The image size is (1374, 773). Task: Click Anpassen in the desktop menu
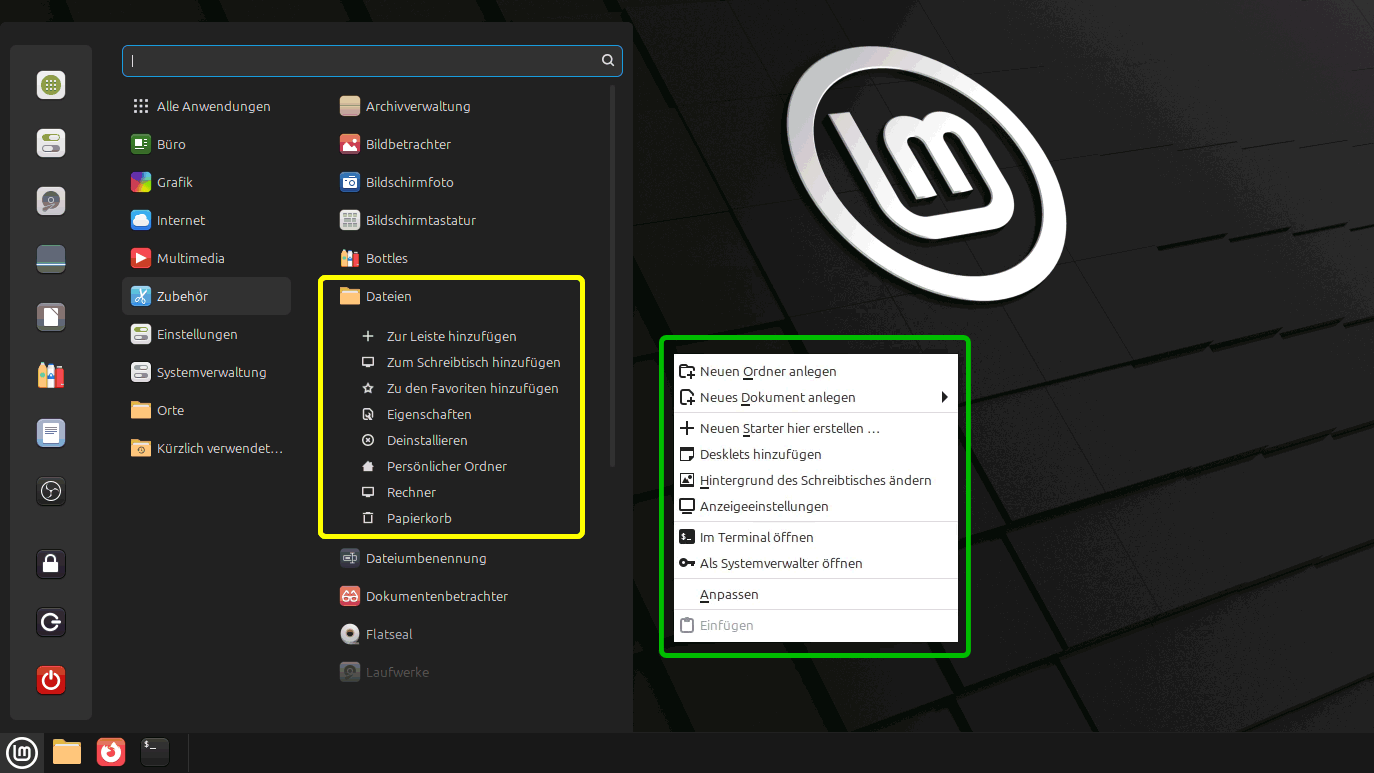[x=729, y=594]
